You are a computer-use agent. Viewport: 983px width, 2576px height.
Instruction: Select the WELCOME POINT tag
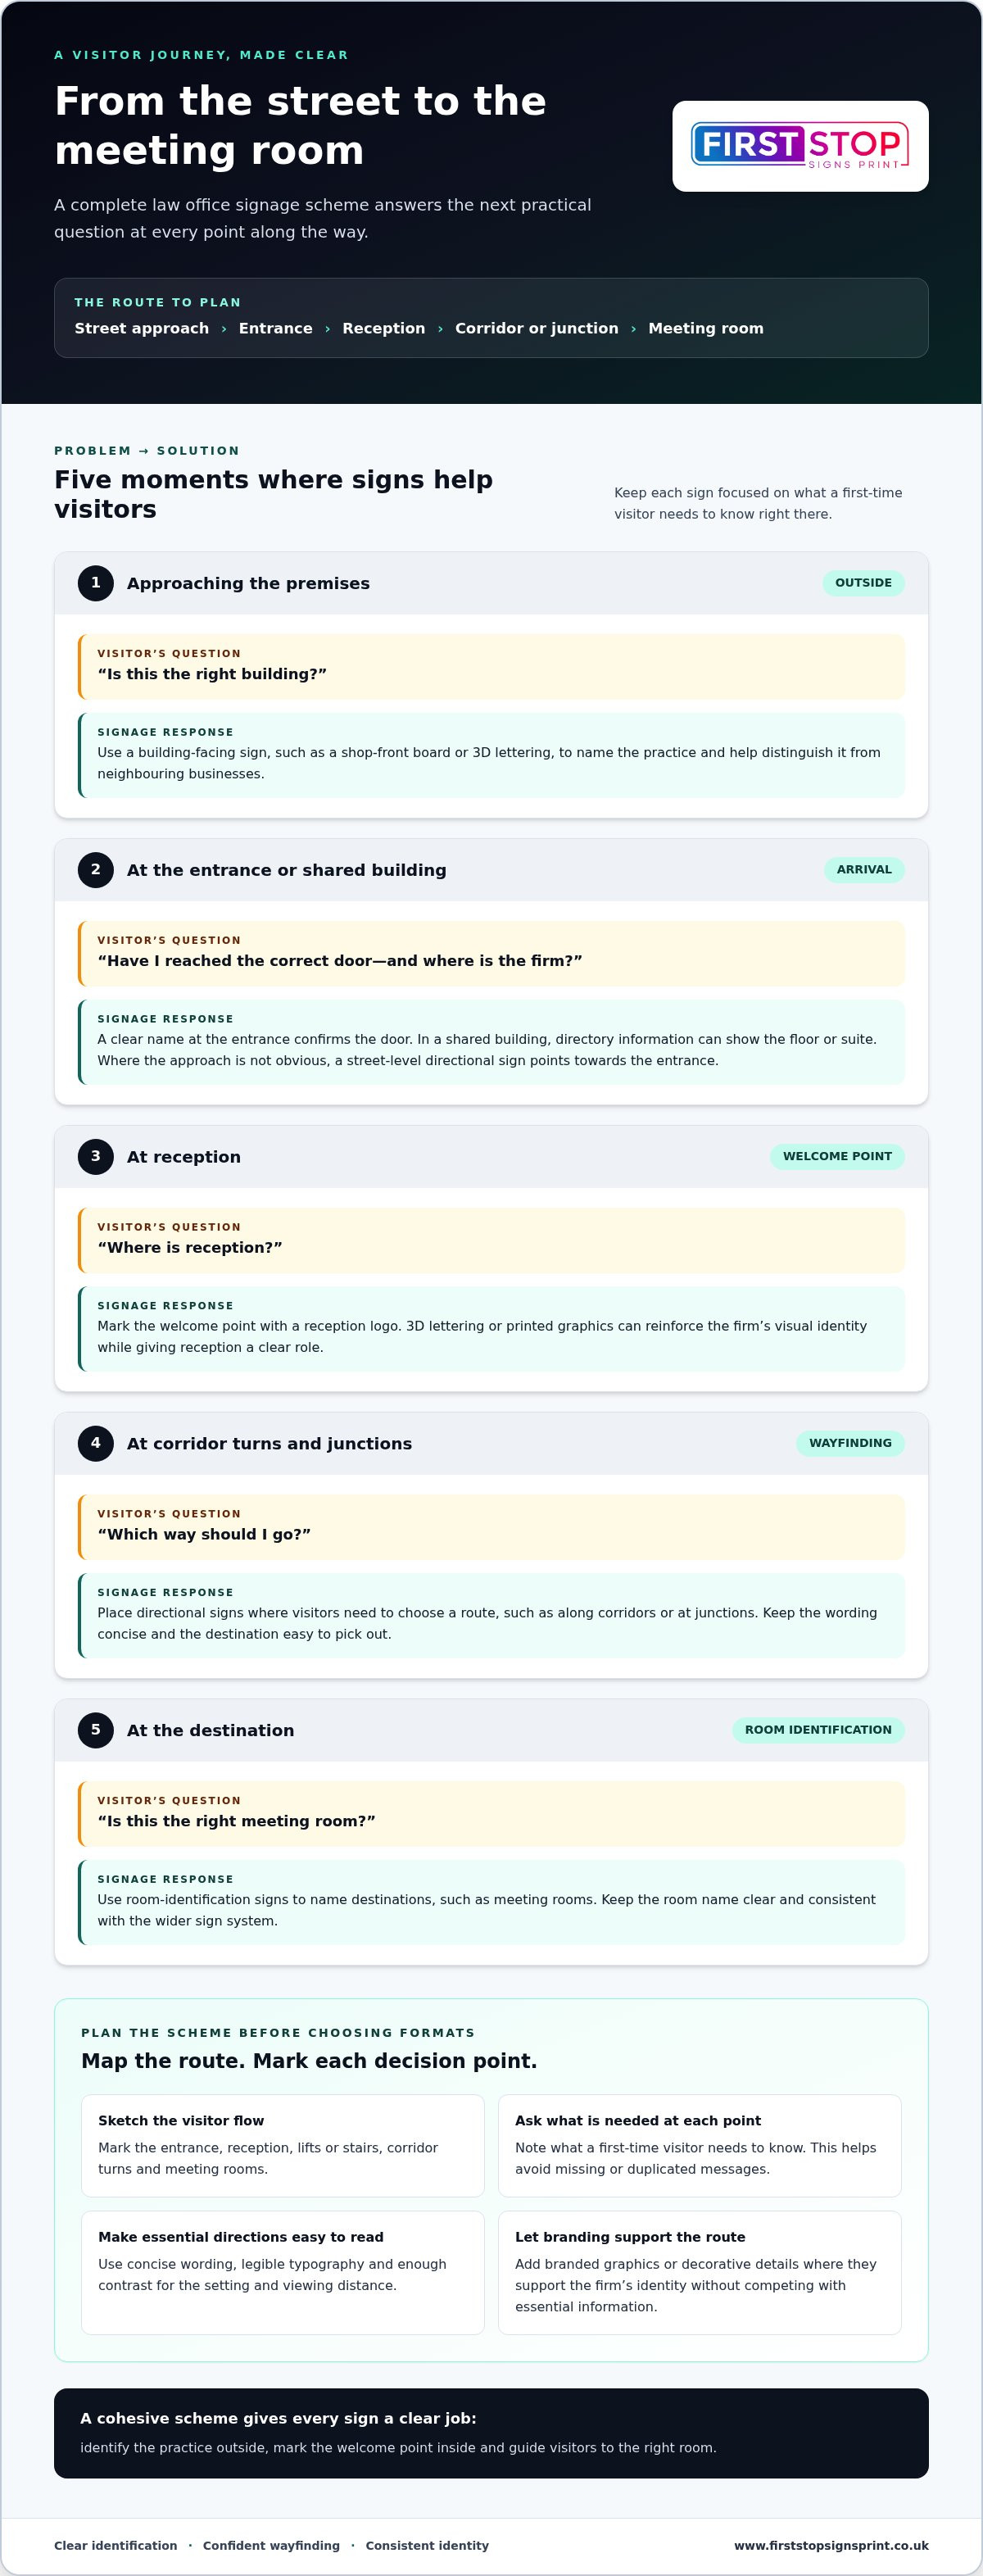click(837, 1156)
